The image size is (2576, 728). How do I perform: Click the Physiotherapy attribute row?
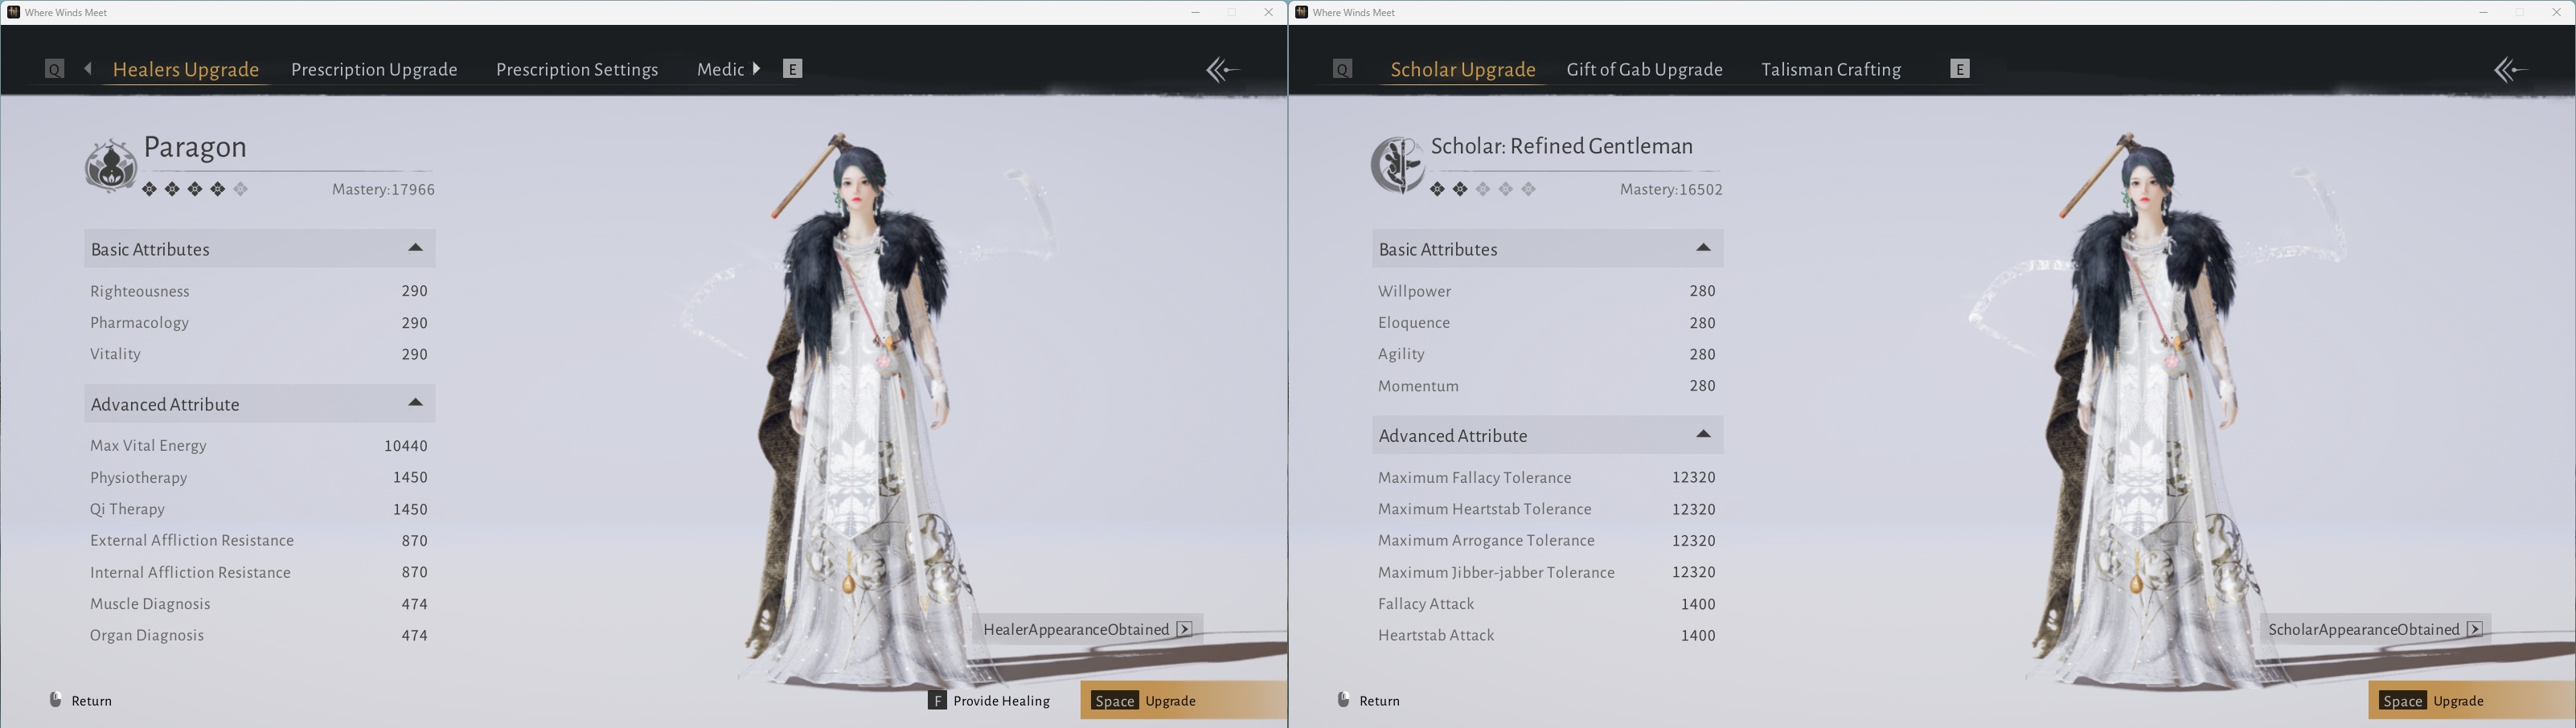pos(259,477)
